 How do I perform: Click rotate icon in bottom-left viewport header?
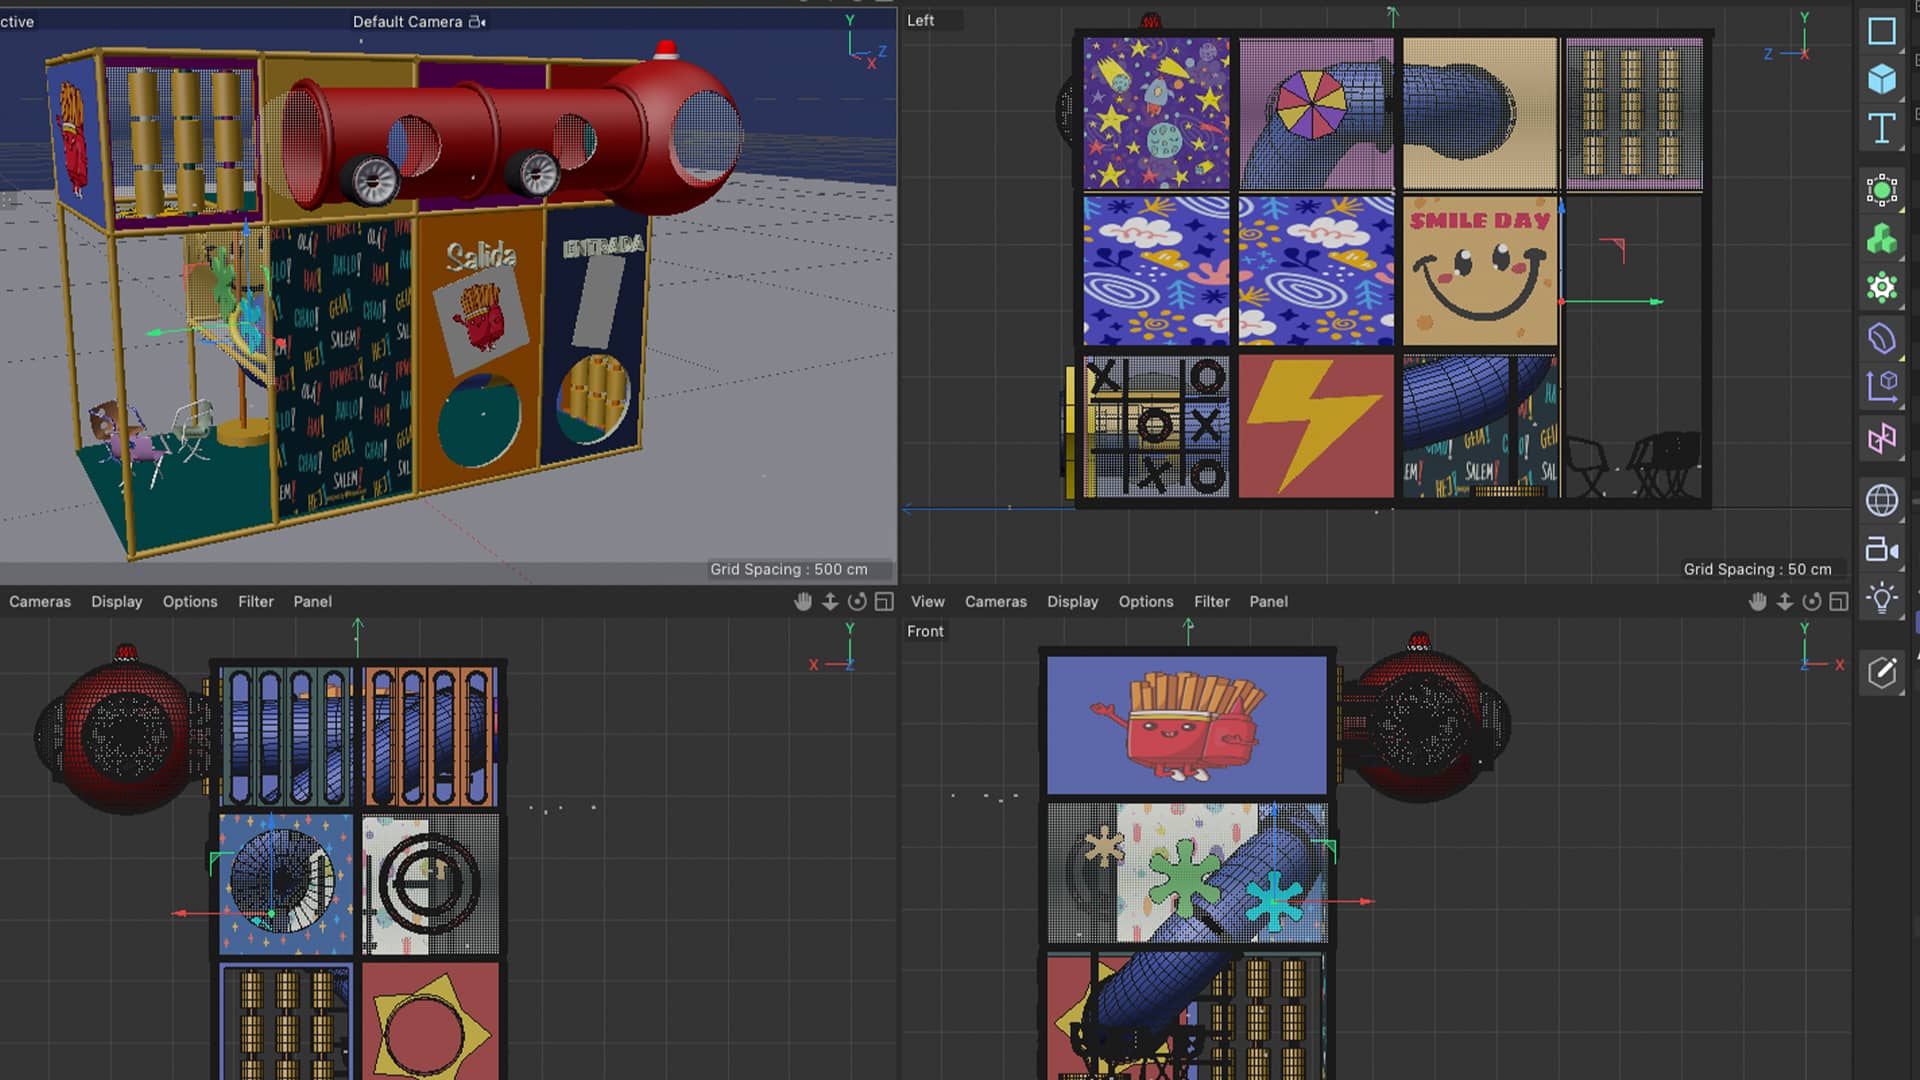tap(857, 601)
